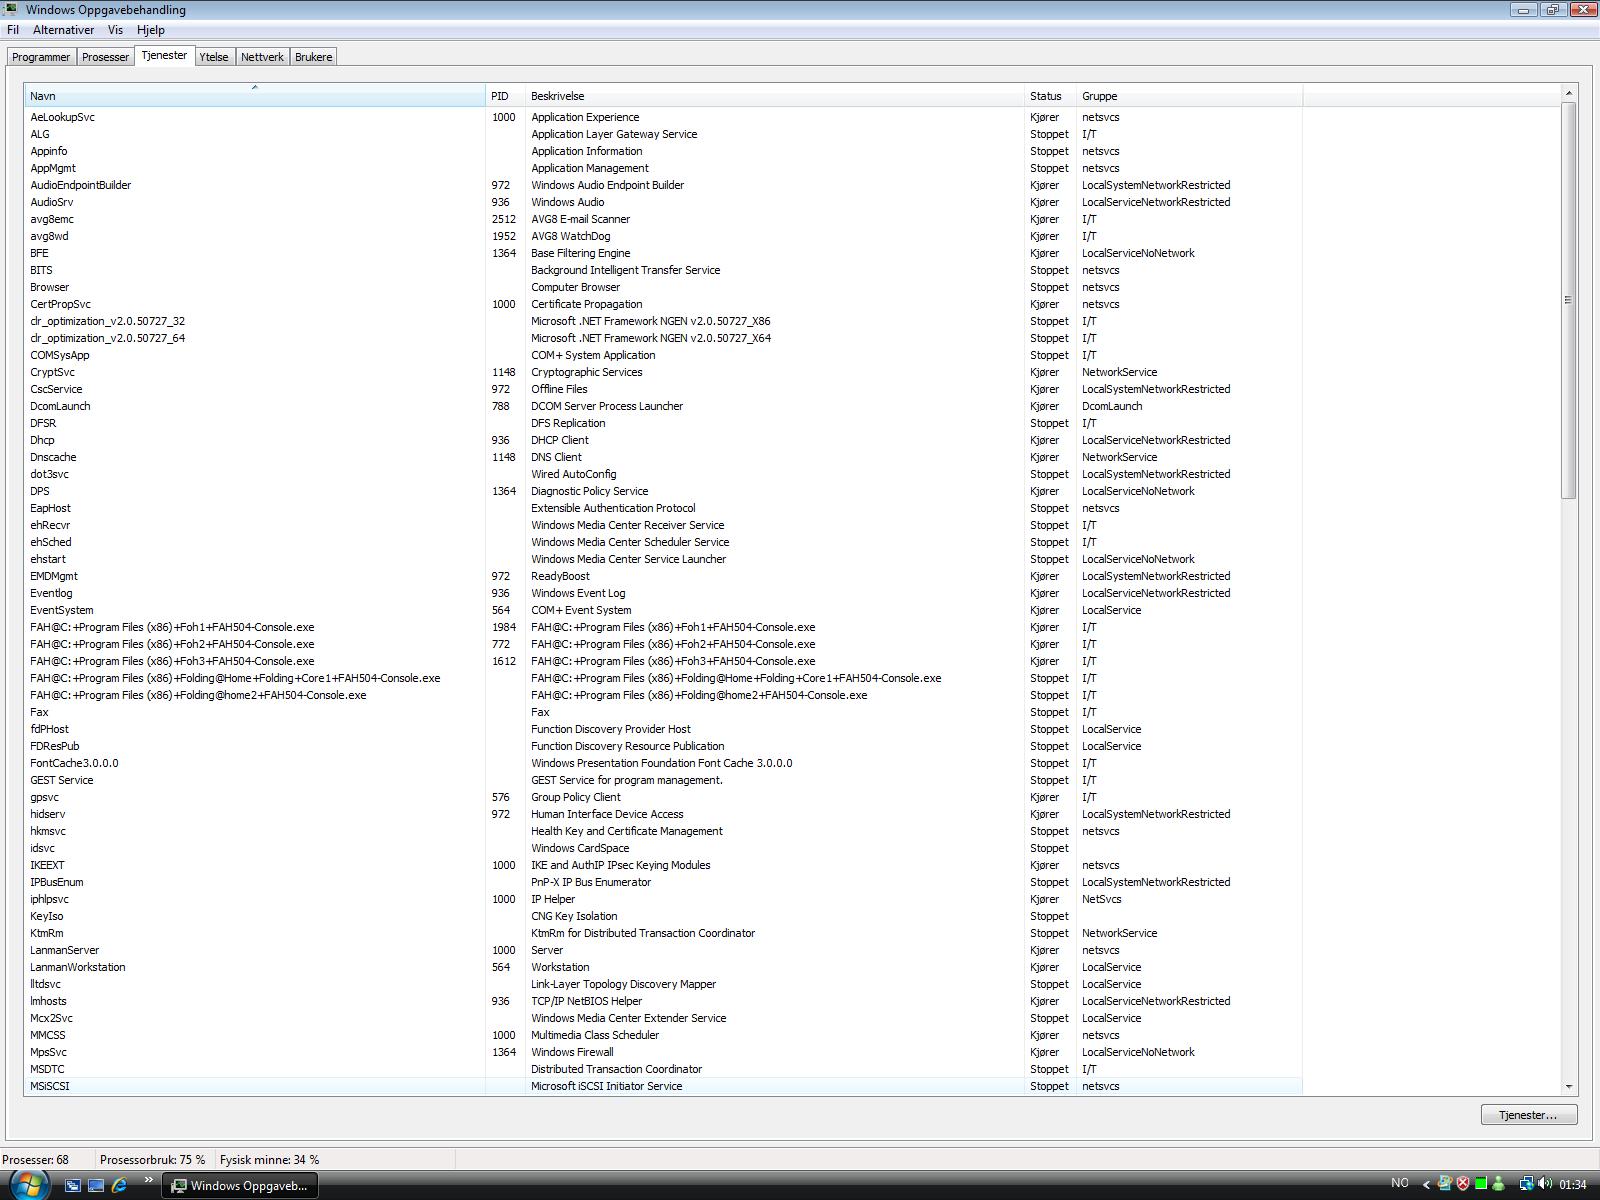Select the Fax service row
This screenshot has width=1600, height=1200.
tap(663, 712)
